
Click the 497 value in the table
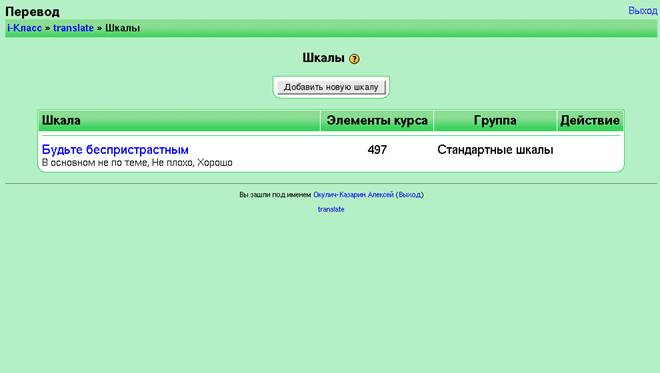(377, 149)
